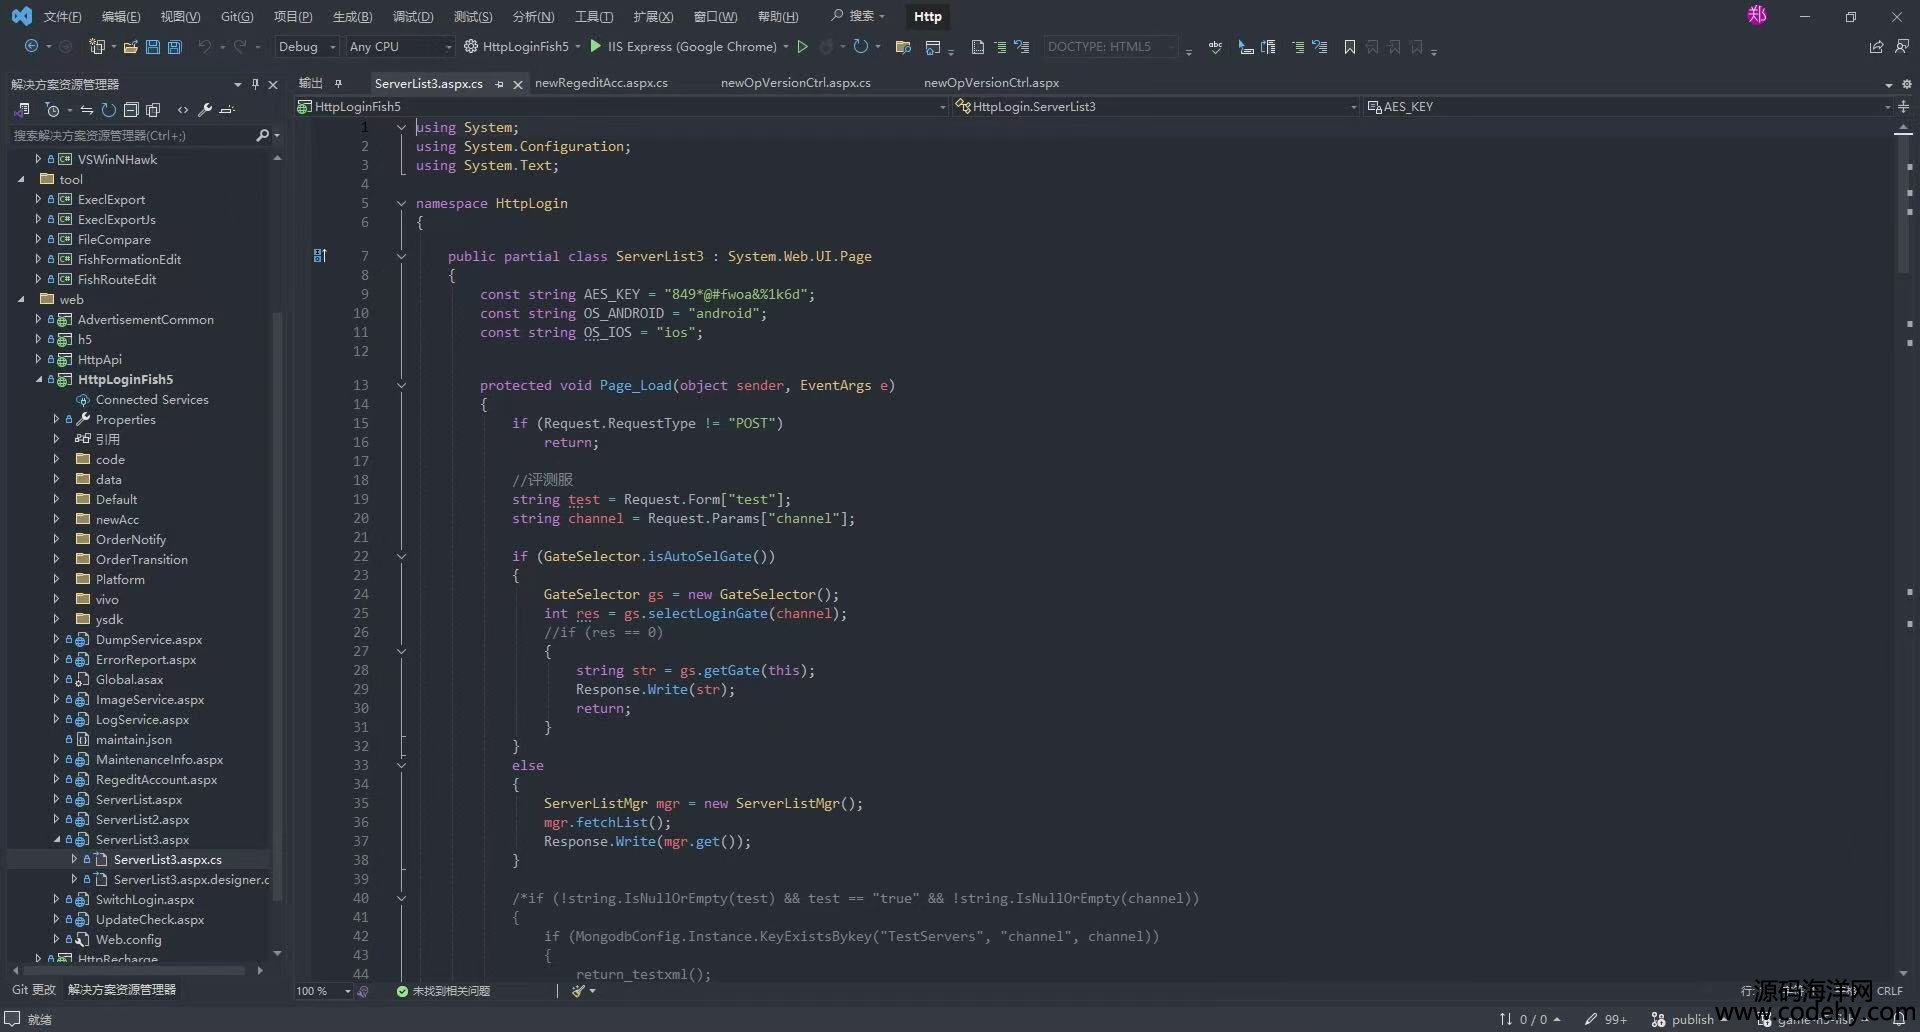Select Connected Services under HttpLoginFish5
Screen dimensions: 1920x1032
[x=152, y=399]
